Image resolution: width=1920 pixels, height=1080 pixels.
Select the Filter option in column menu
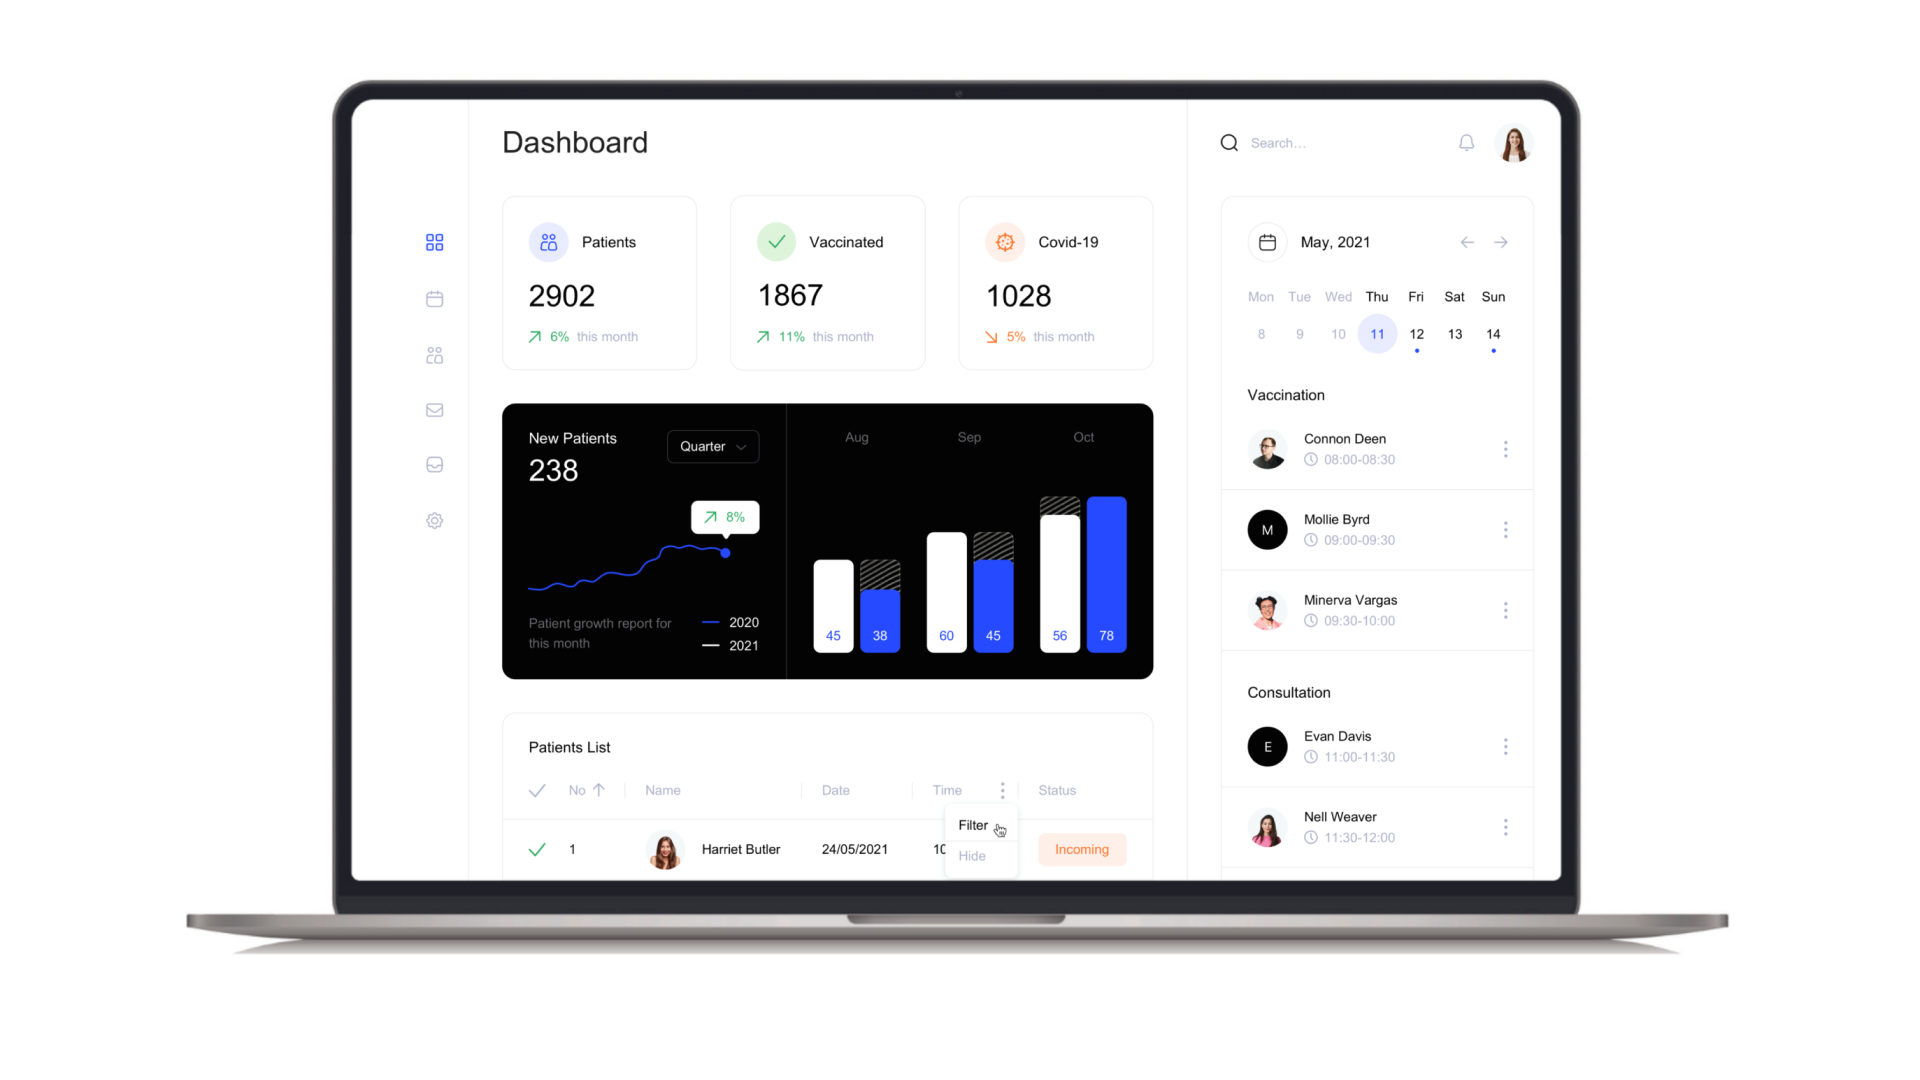pyautogui.click(x=973, y=825)
